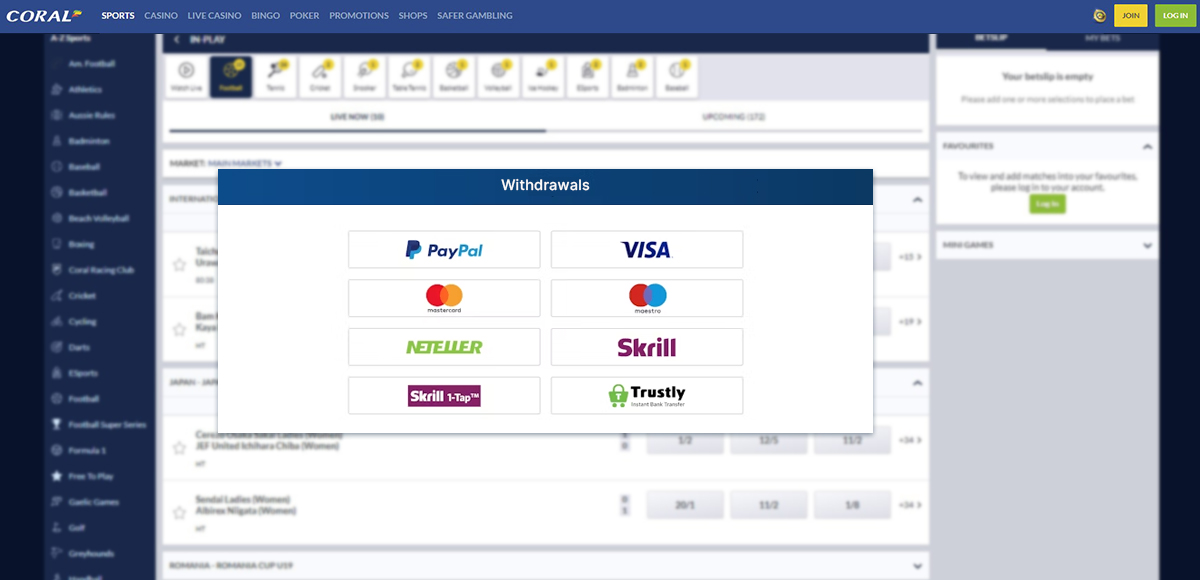1200x580 pixels.
Task: Open more markets for Sendai Ladies match
Action: pos(910,505)
